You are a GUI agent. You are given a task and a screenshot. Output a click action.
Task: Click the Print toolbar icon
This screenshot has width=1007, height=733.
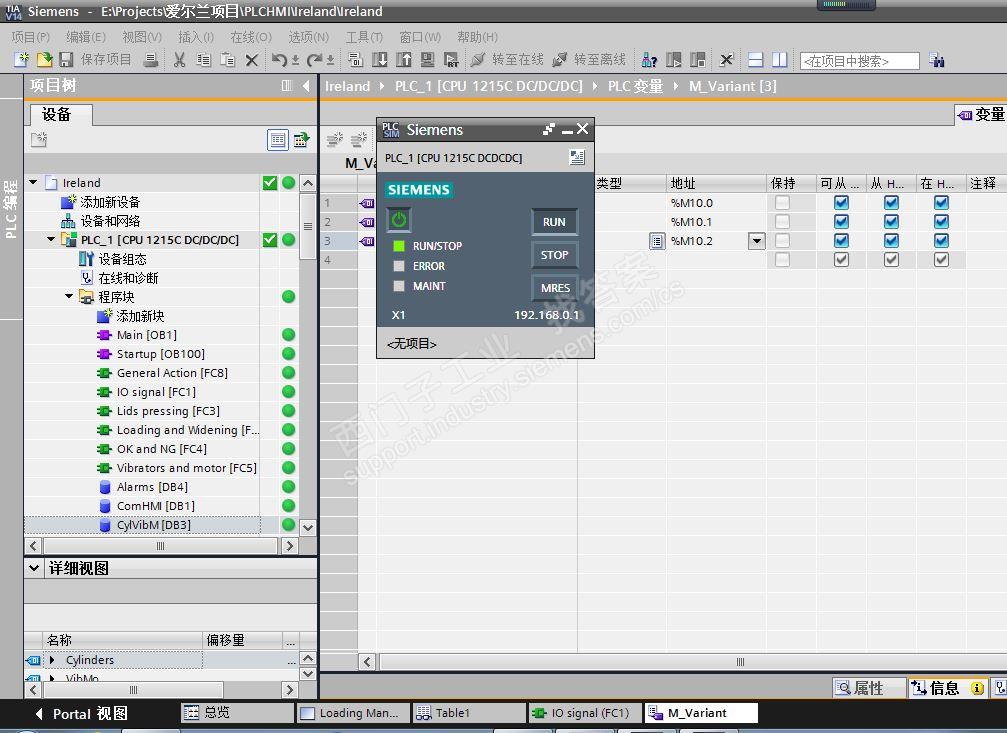coord(151,60)
